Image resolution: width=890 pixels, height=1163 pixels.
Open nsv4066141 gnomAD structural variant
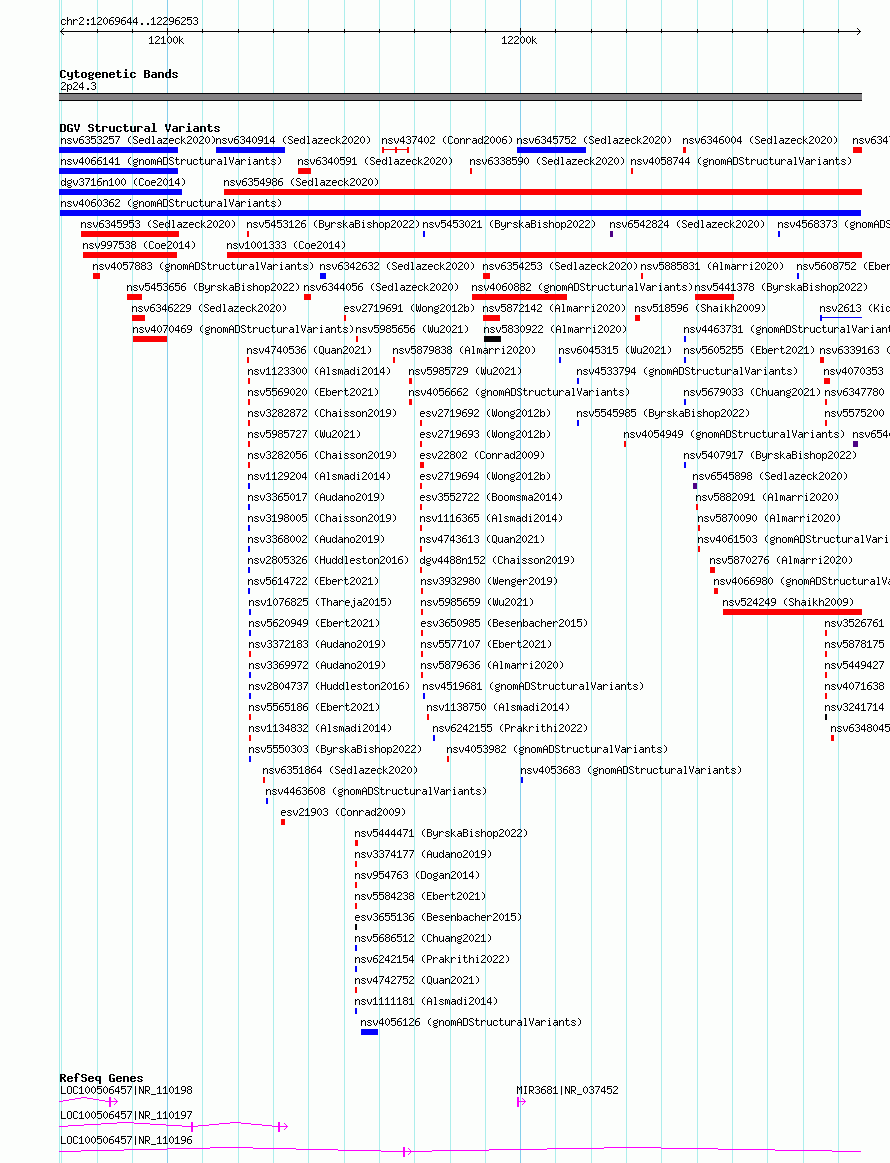(x=171, y=161)
